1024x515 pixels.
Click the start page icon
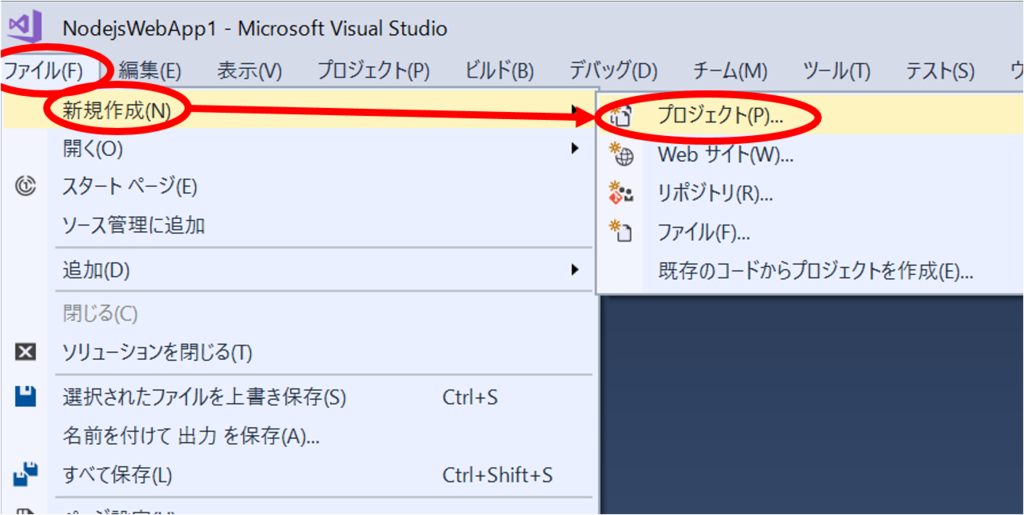[25, 187]
